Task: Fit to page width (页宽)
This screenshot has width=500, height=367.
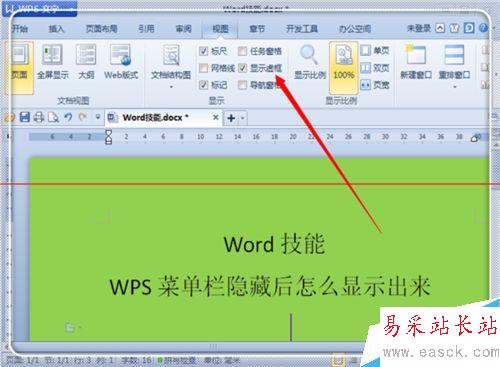Action: click(x=375, y=85)
